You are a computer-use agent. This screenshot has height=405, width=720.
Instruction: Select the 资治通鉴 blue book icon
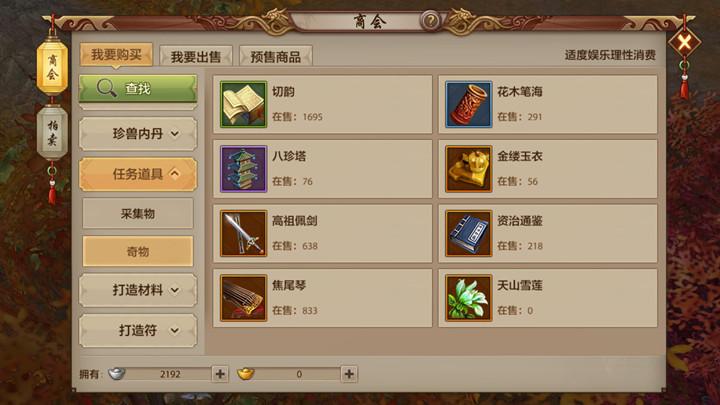click(468, 233)
